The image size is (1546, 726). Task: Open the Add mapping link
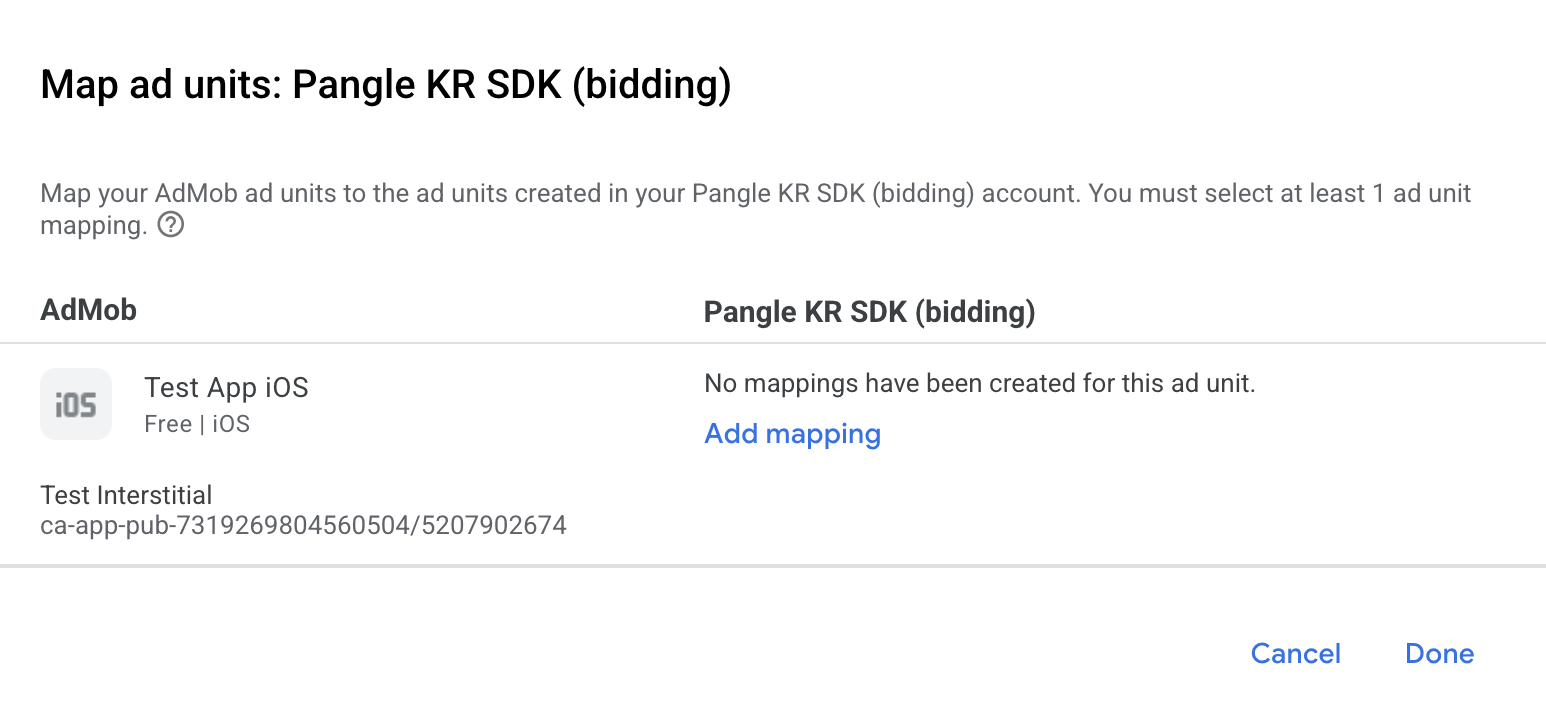point(792,434)
